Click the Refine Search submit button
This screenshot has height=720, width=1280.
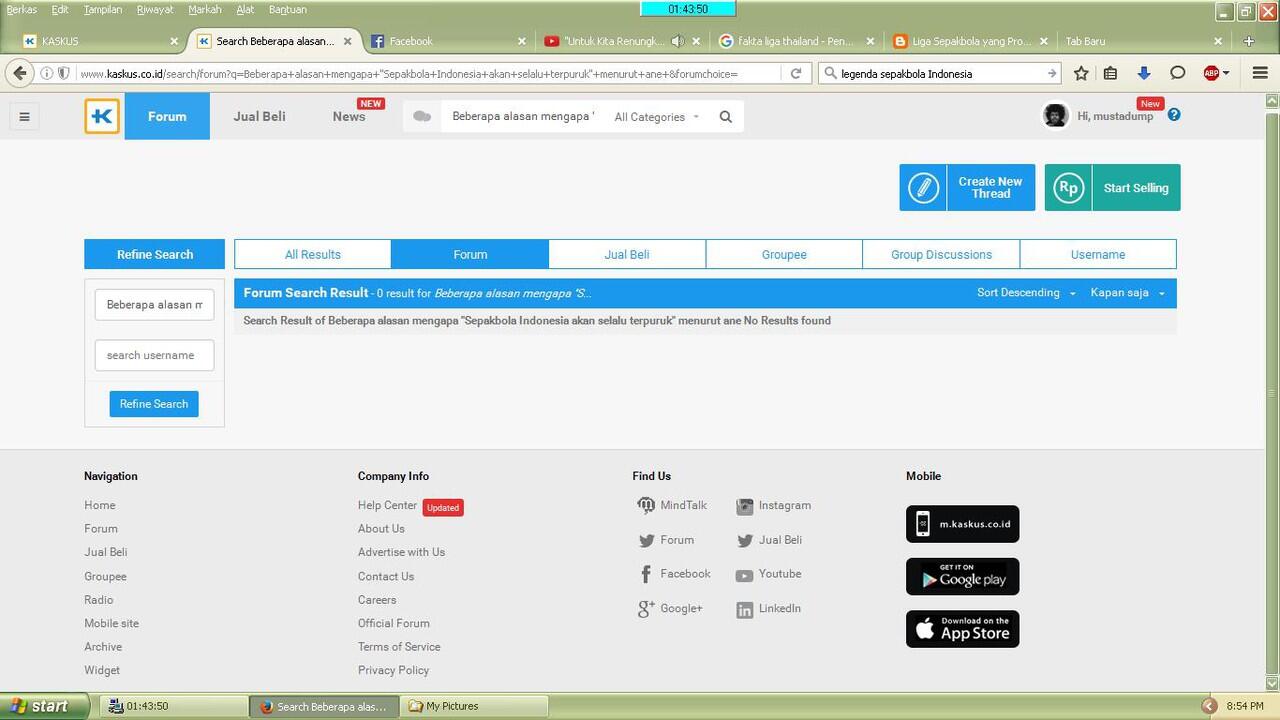[154, 404]
